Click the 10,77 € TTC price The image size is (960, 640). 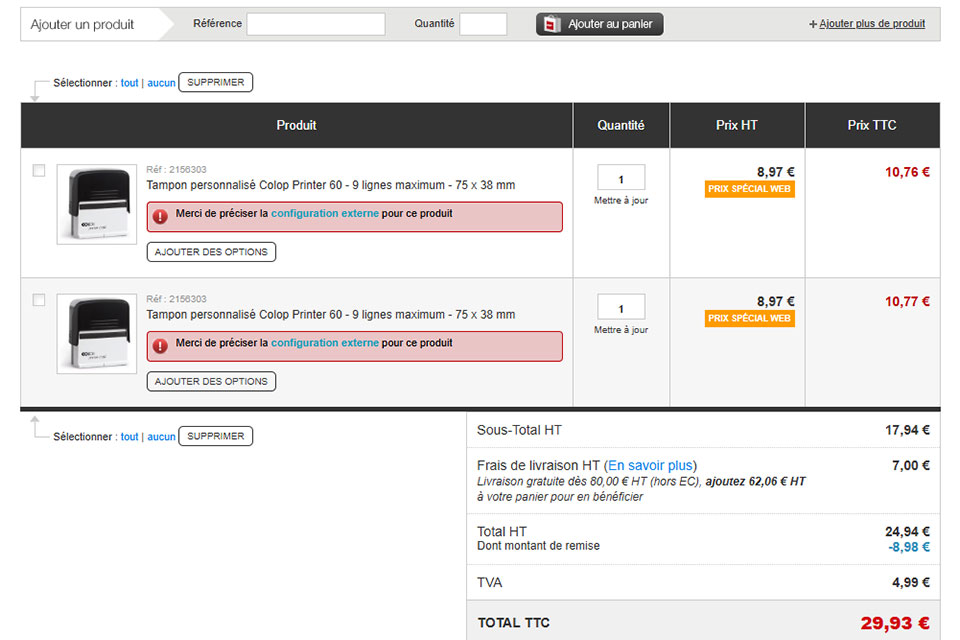click(907, 301)
